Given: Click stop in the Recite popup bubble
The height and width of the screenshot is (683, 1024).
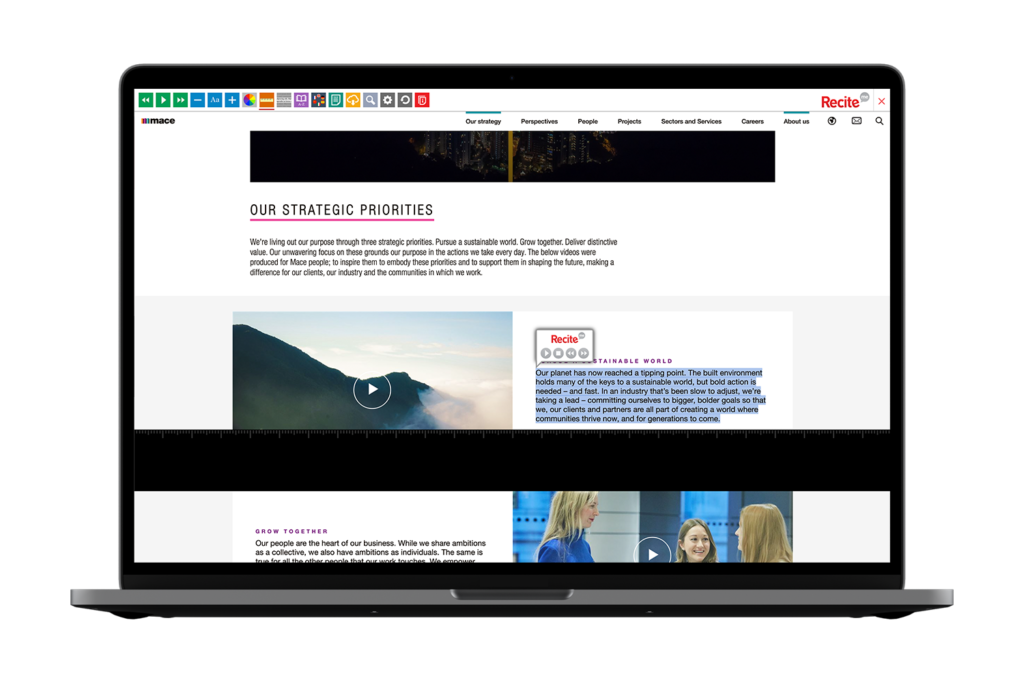Looking at the screenshot, I should pyautogui.click(x=558, y=353).
